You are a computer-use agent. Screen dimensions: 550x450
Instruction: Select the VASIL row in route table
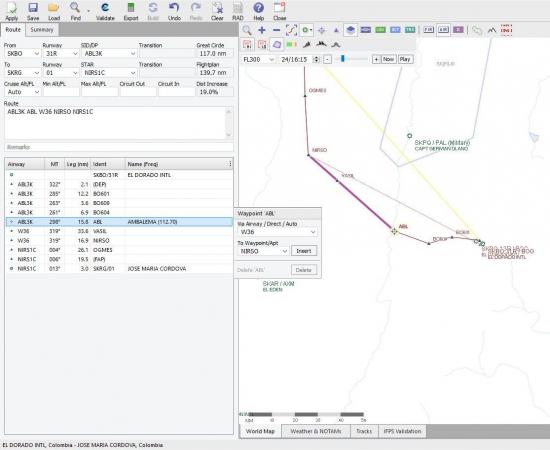119,231
